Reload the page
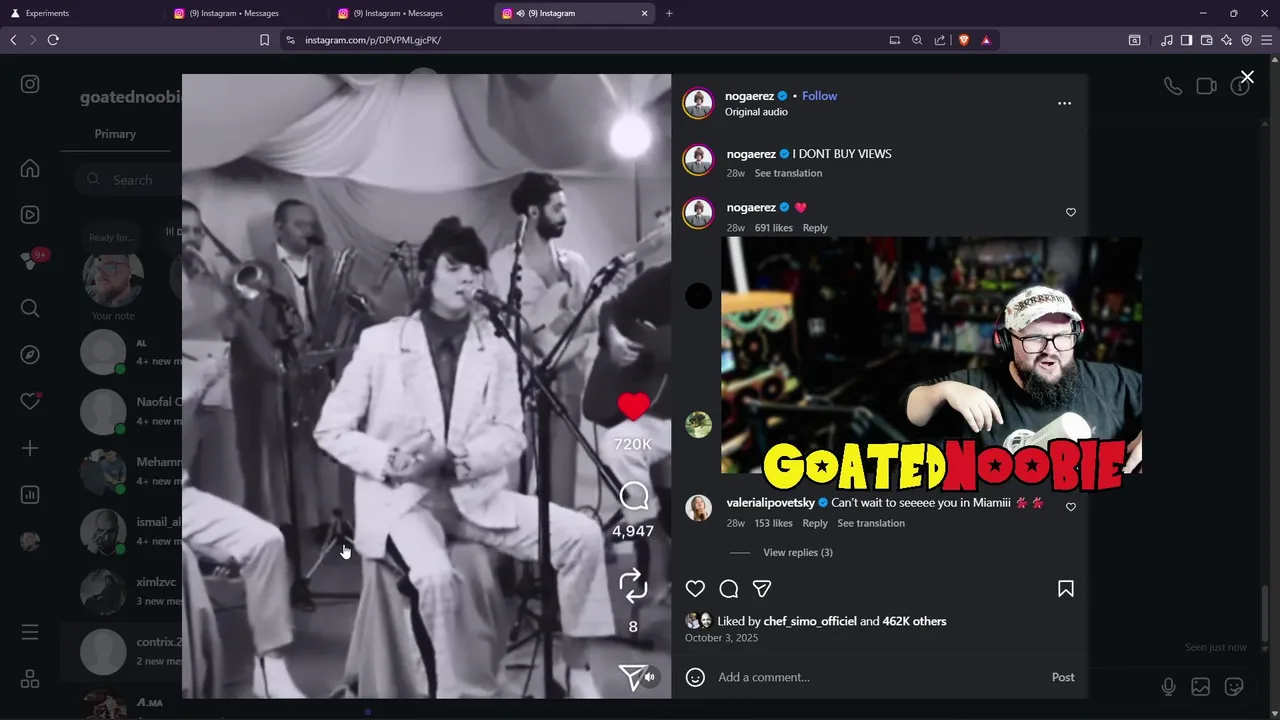 tap(53, 40)
